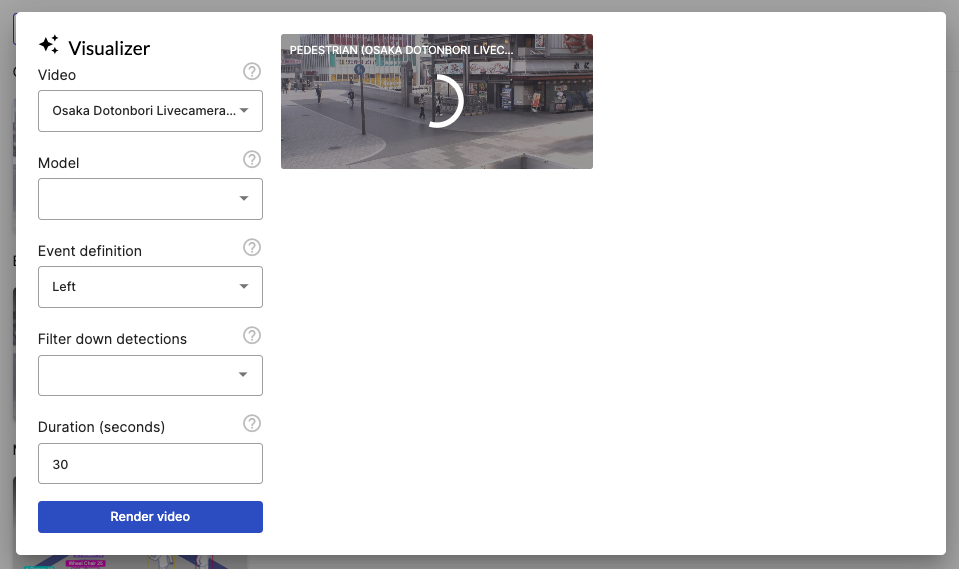Open help for Filter down detections

[252, 336]
